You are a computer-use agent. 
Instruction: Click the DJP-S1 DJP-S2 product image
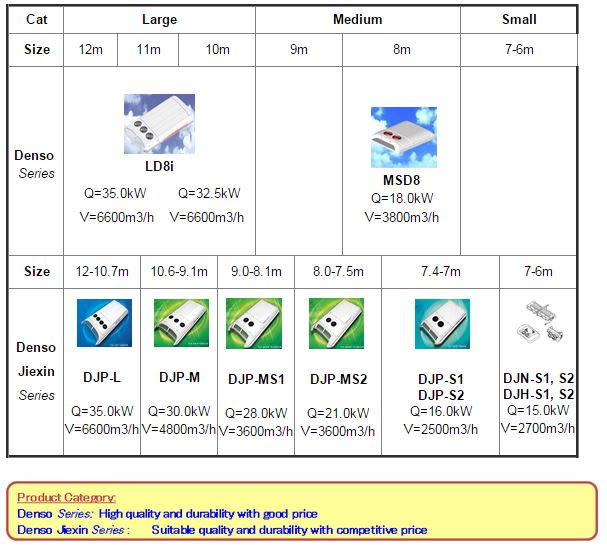pyautogui.click(x=442, y=324)
